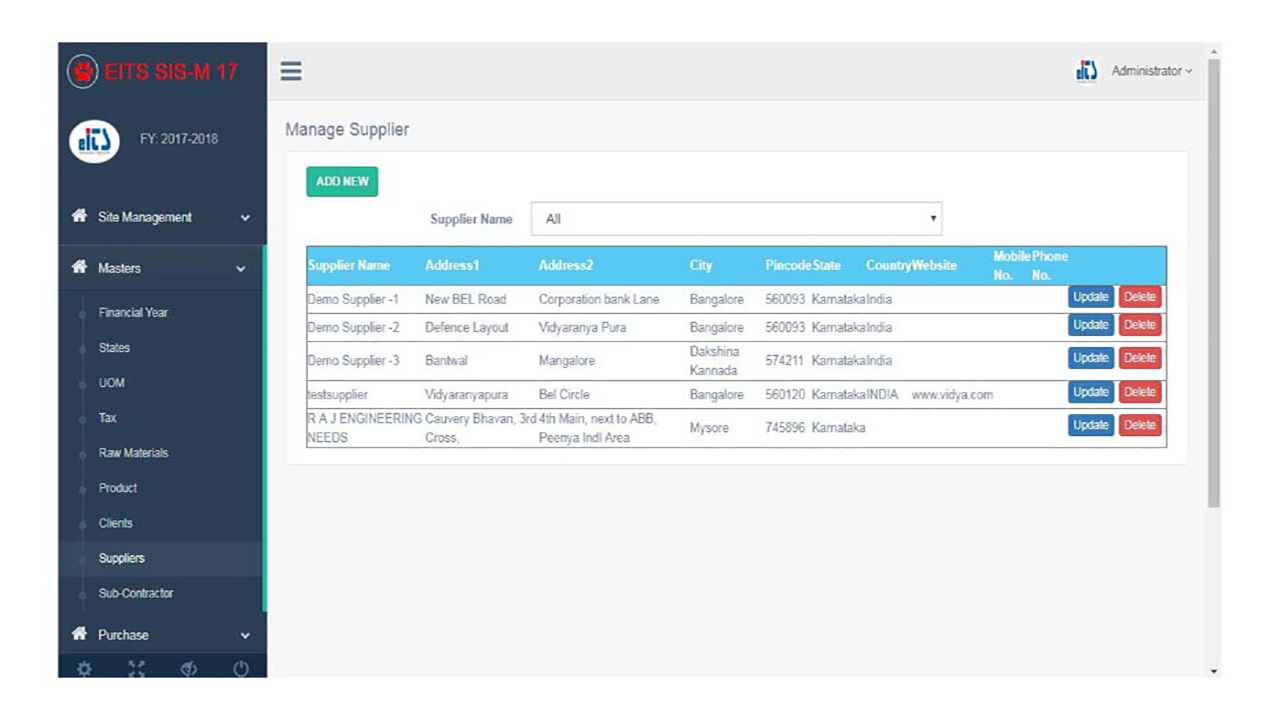Select Suppliers menu item
This screenshot has height=720, width=1280.
(x=121, y=558)
